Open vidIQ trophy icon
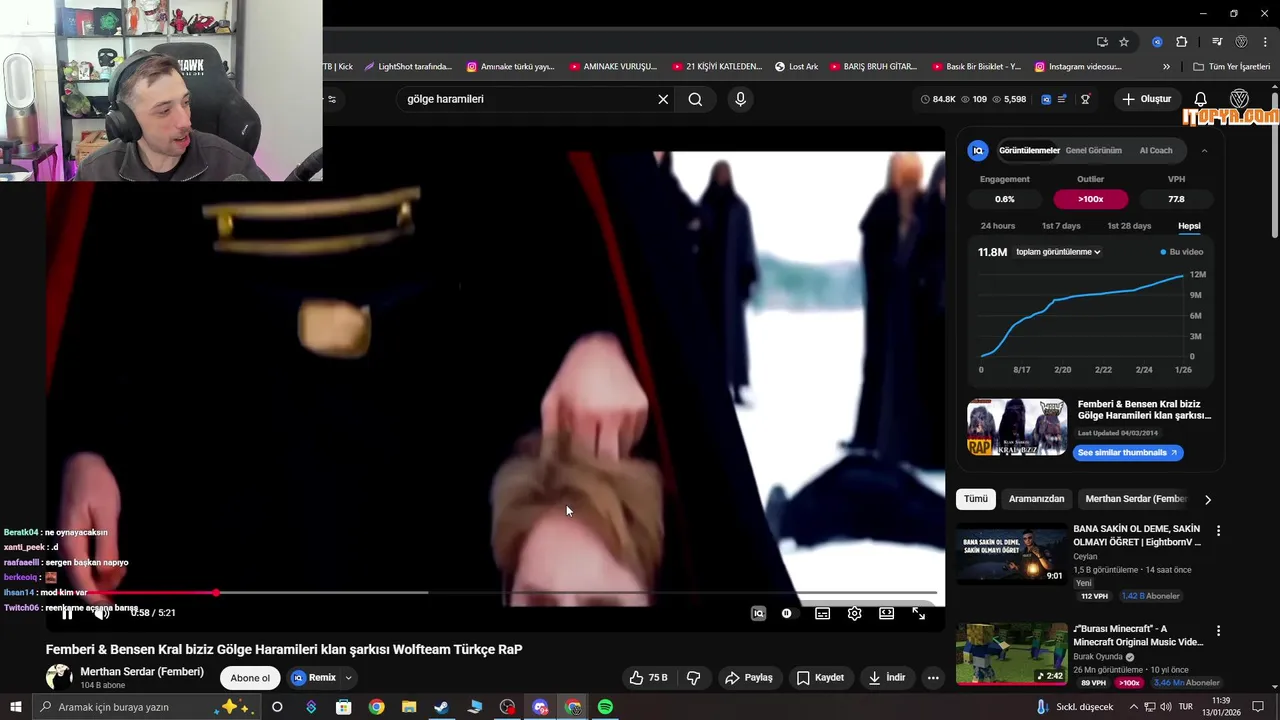This screenshot has width=1280, height=720. point(1085,99)
